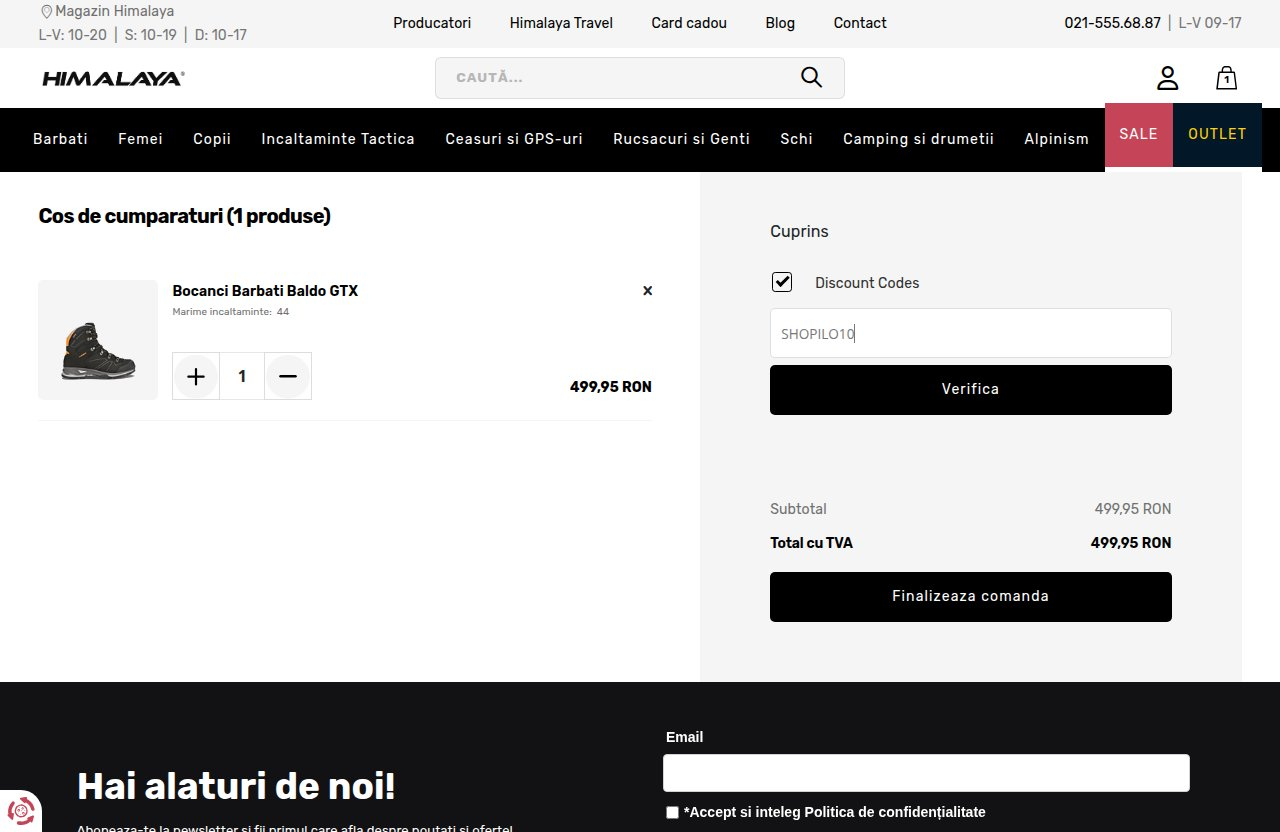Uncheck the Discount Codes checkbox
1280x832 pixels.
tap(782, 282)
